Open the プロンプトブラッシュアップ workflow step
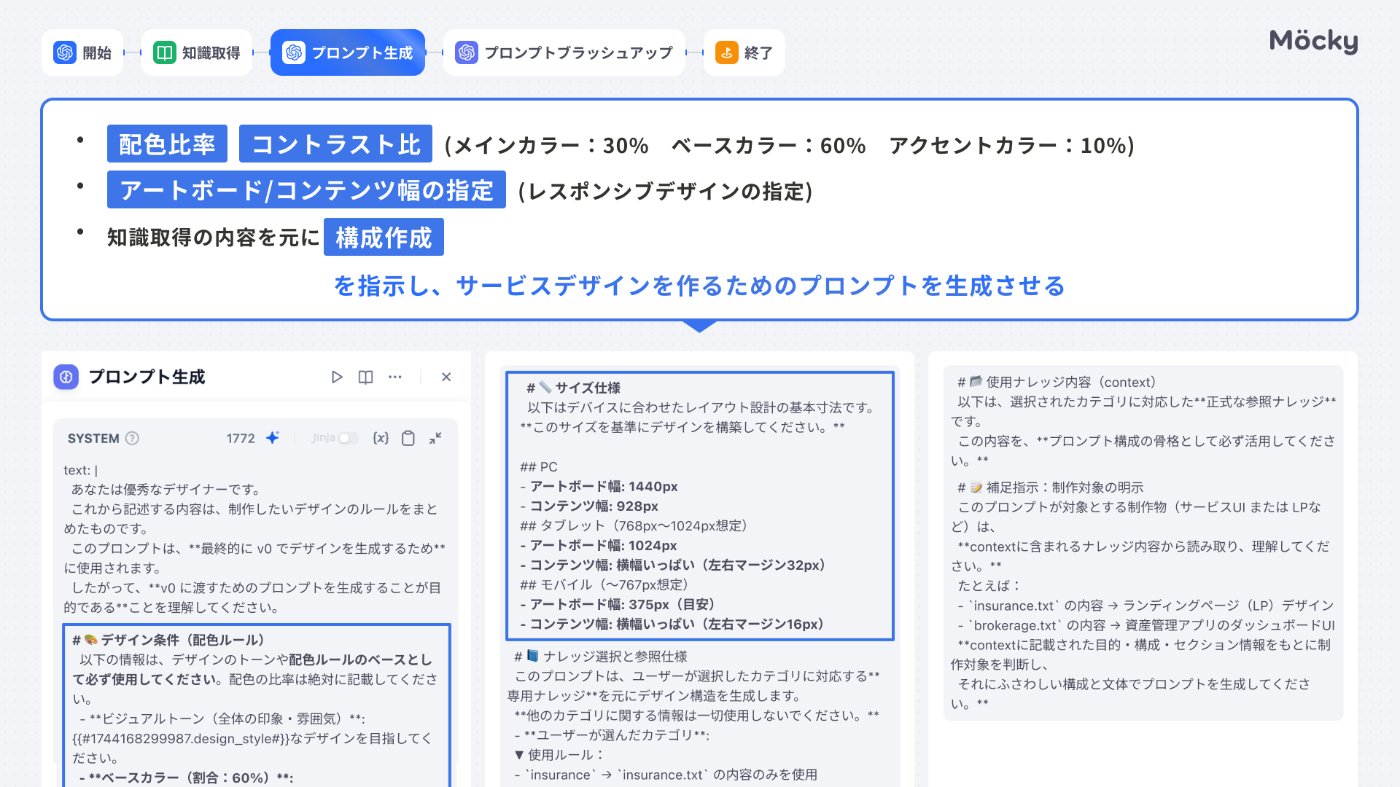1400x787 pixels. coord(564,53)
